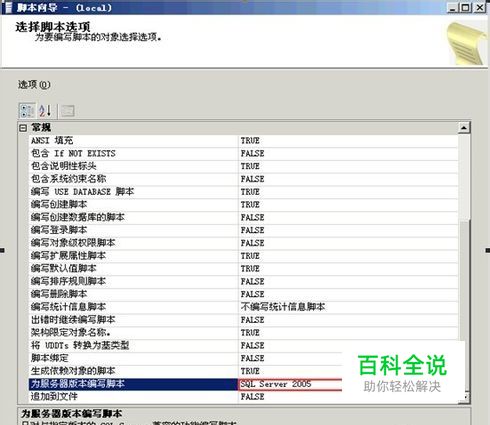Image resolution: width=490 pixels, height=425 pixels.
Task: Click TRUE value of 编写创建脚本
Action: 250,204
